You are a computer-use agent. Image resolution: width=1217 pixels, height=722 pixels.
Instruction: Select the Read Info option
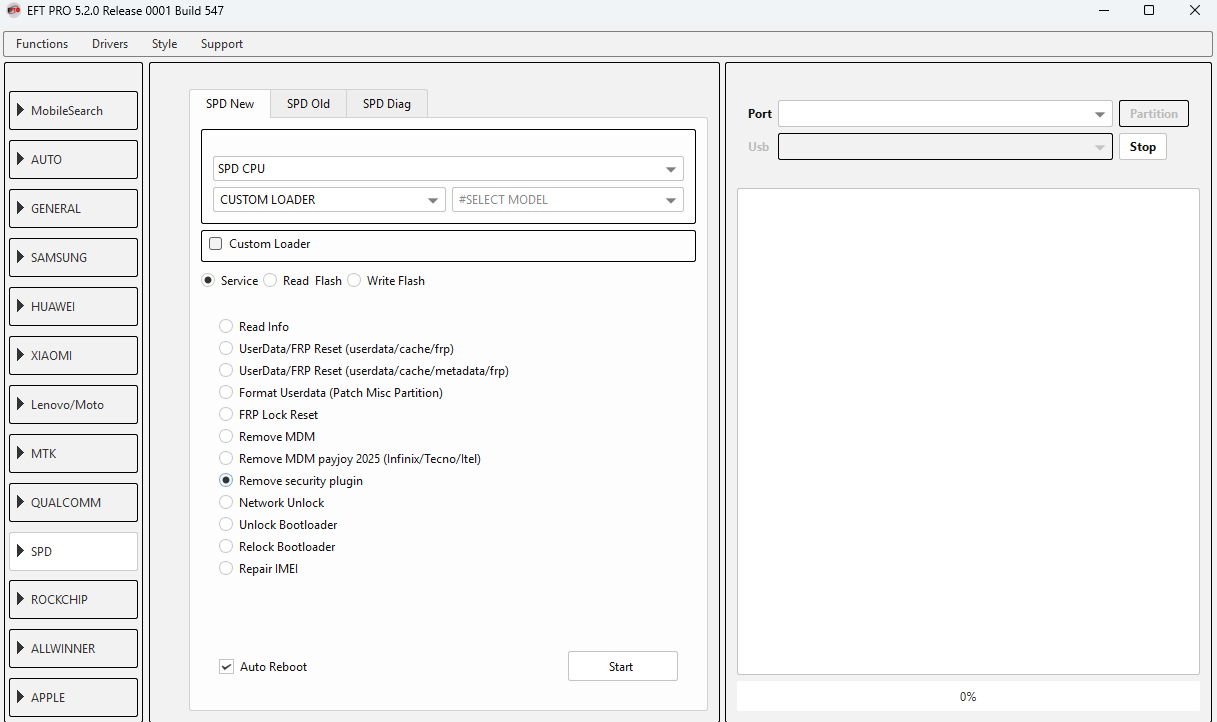[254, 327]
